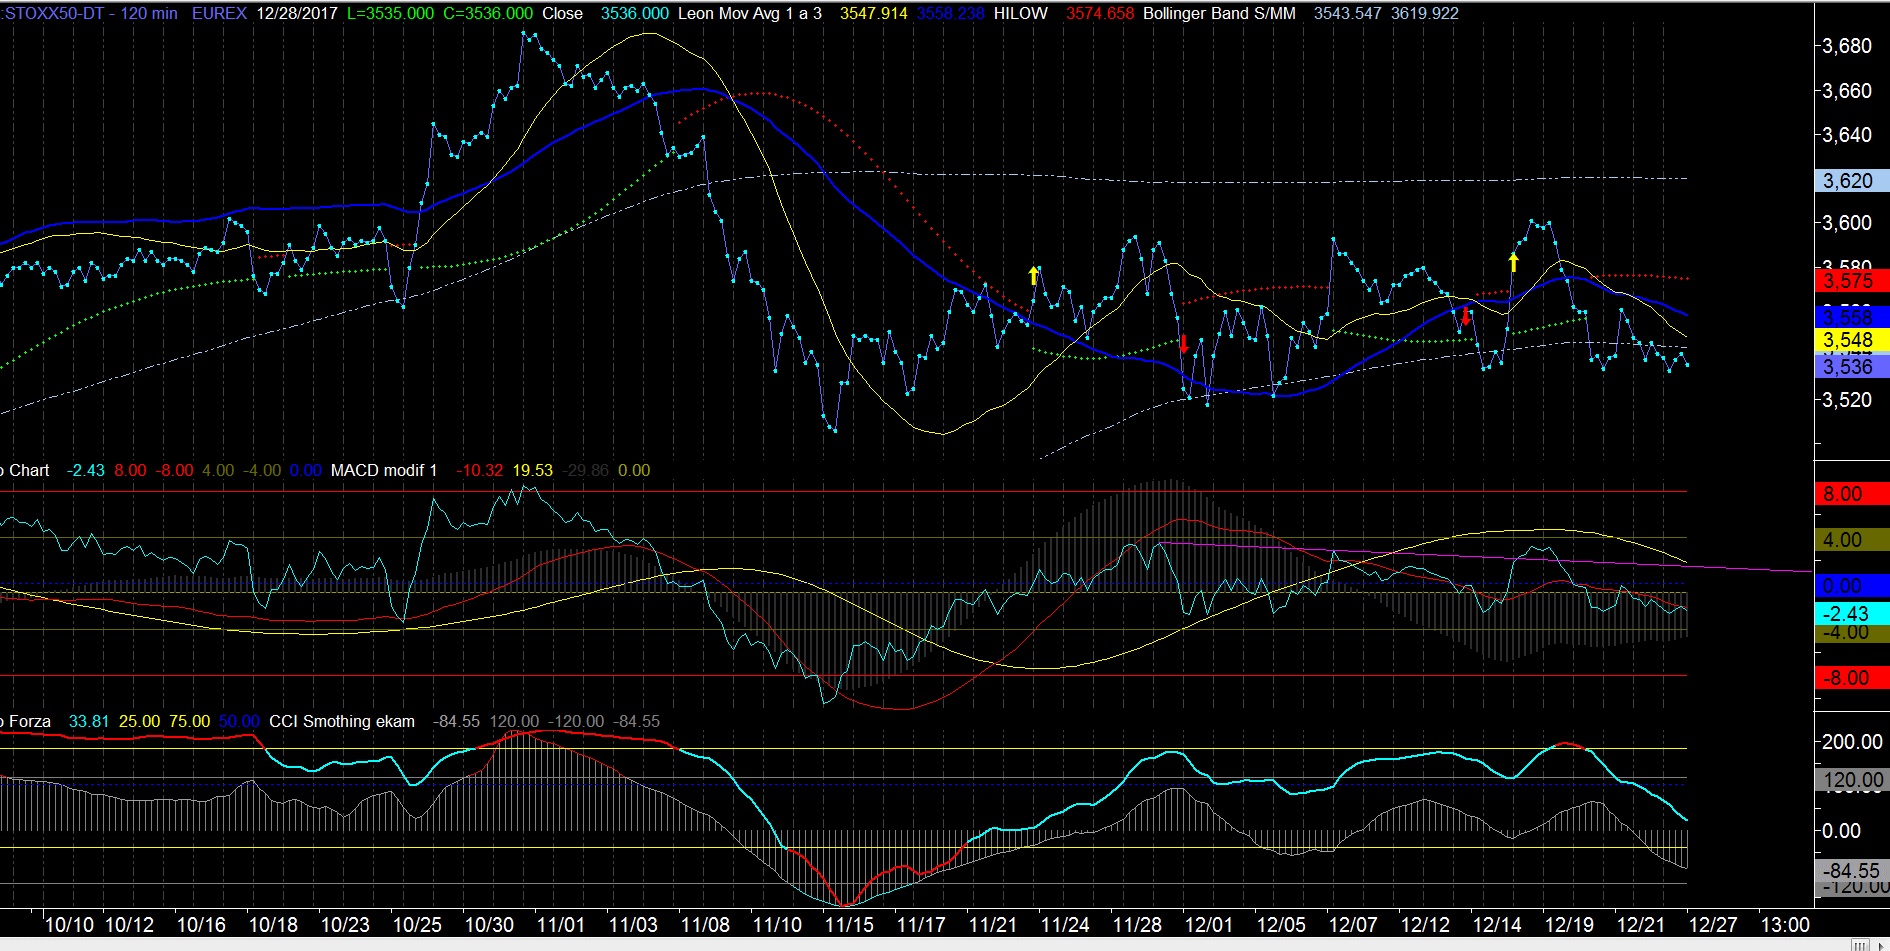
Task: Click the 13:00 time axis label
Action: click(1785, 925)
